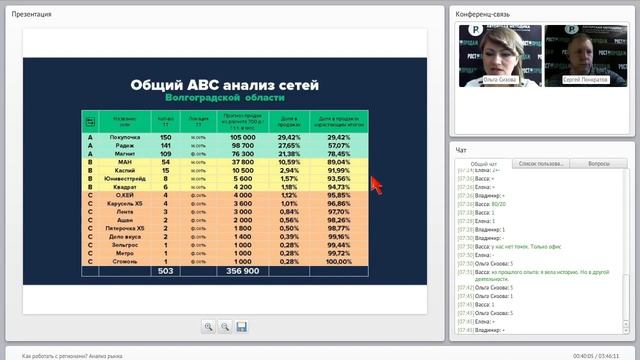The height and width of the screenshot is (360, 640).
Task: Zoom in on the presentation slide
Action: [x=208, y=327]
